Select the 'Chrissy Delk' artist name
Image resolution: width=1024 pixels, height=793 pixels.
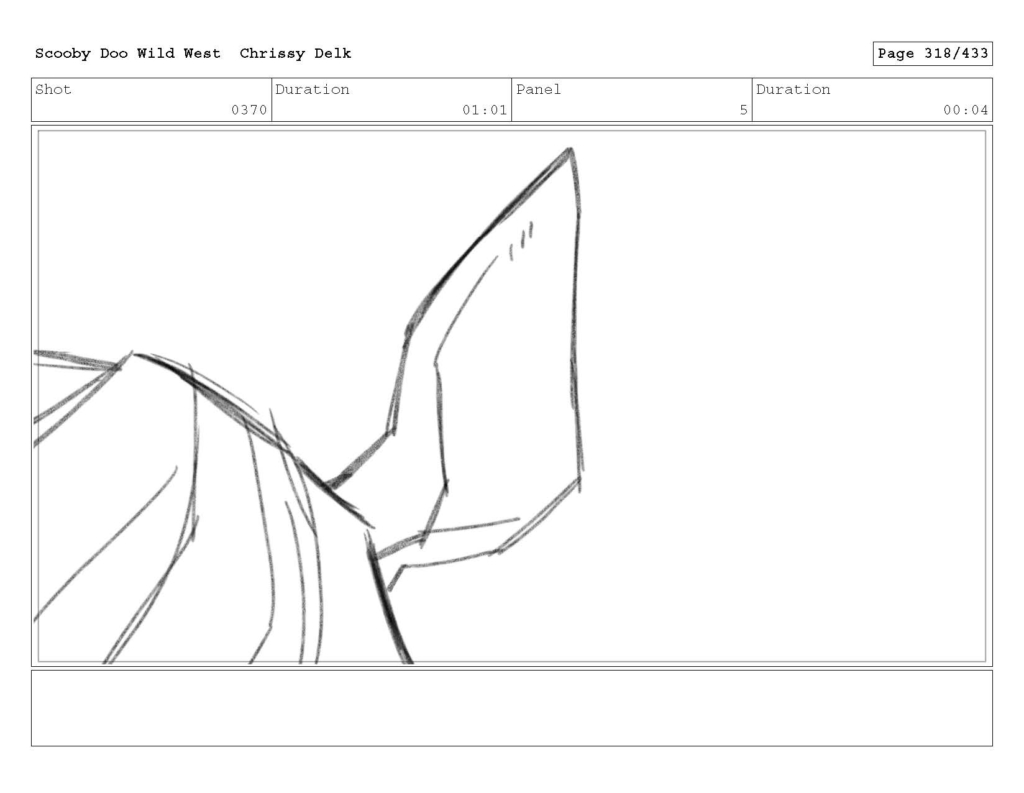pyautogui.click(x=295, y=54)
